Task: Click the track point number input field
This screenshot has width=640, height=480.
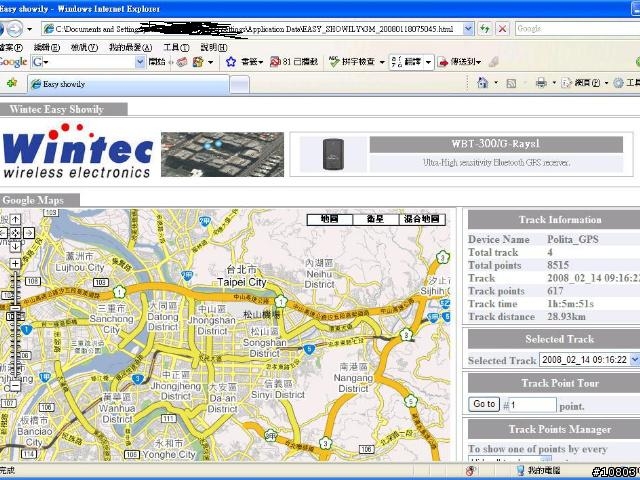Action: [531, 405]
